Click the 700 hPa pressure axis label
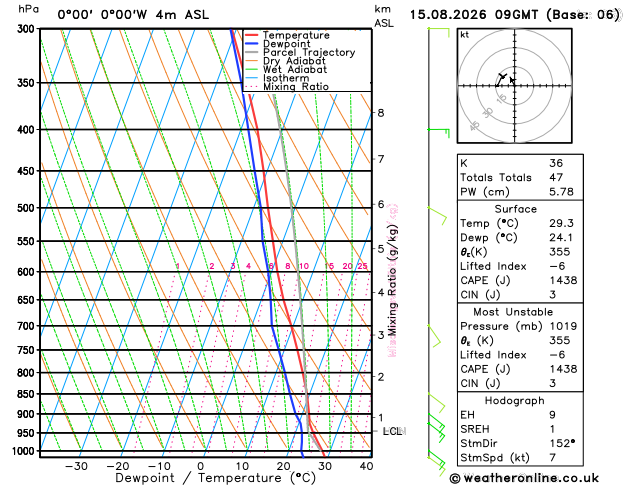 click(28, 326)
